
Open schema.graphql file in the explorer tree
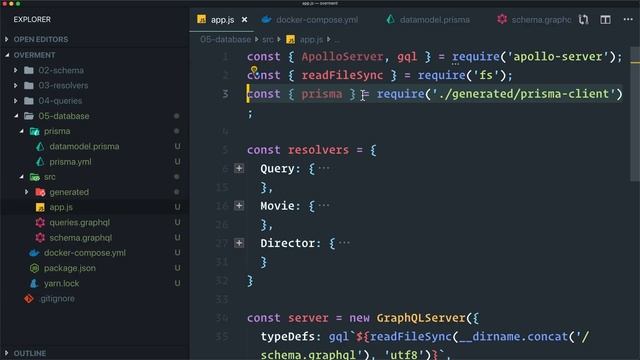[80, 238]
